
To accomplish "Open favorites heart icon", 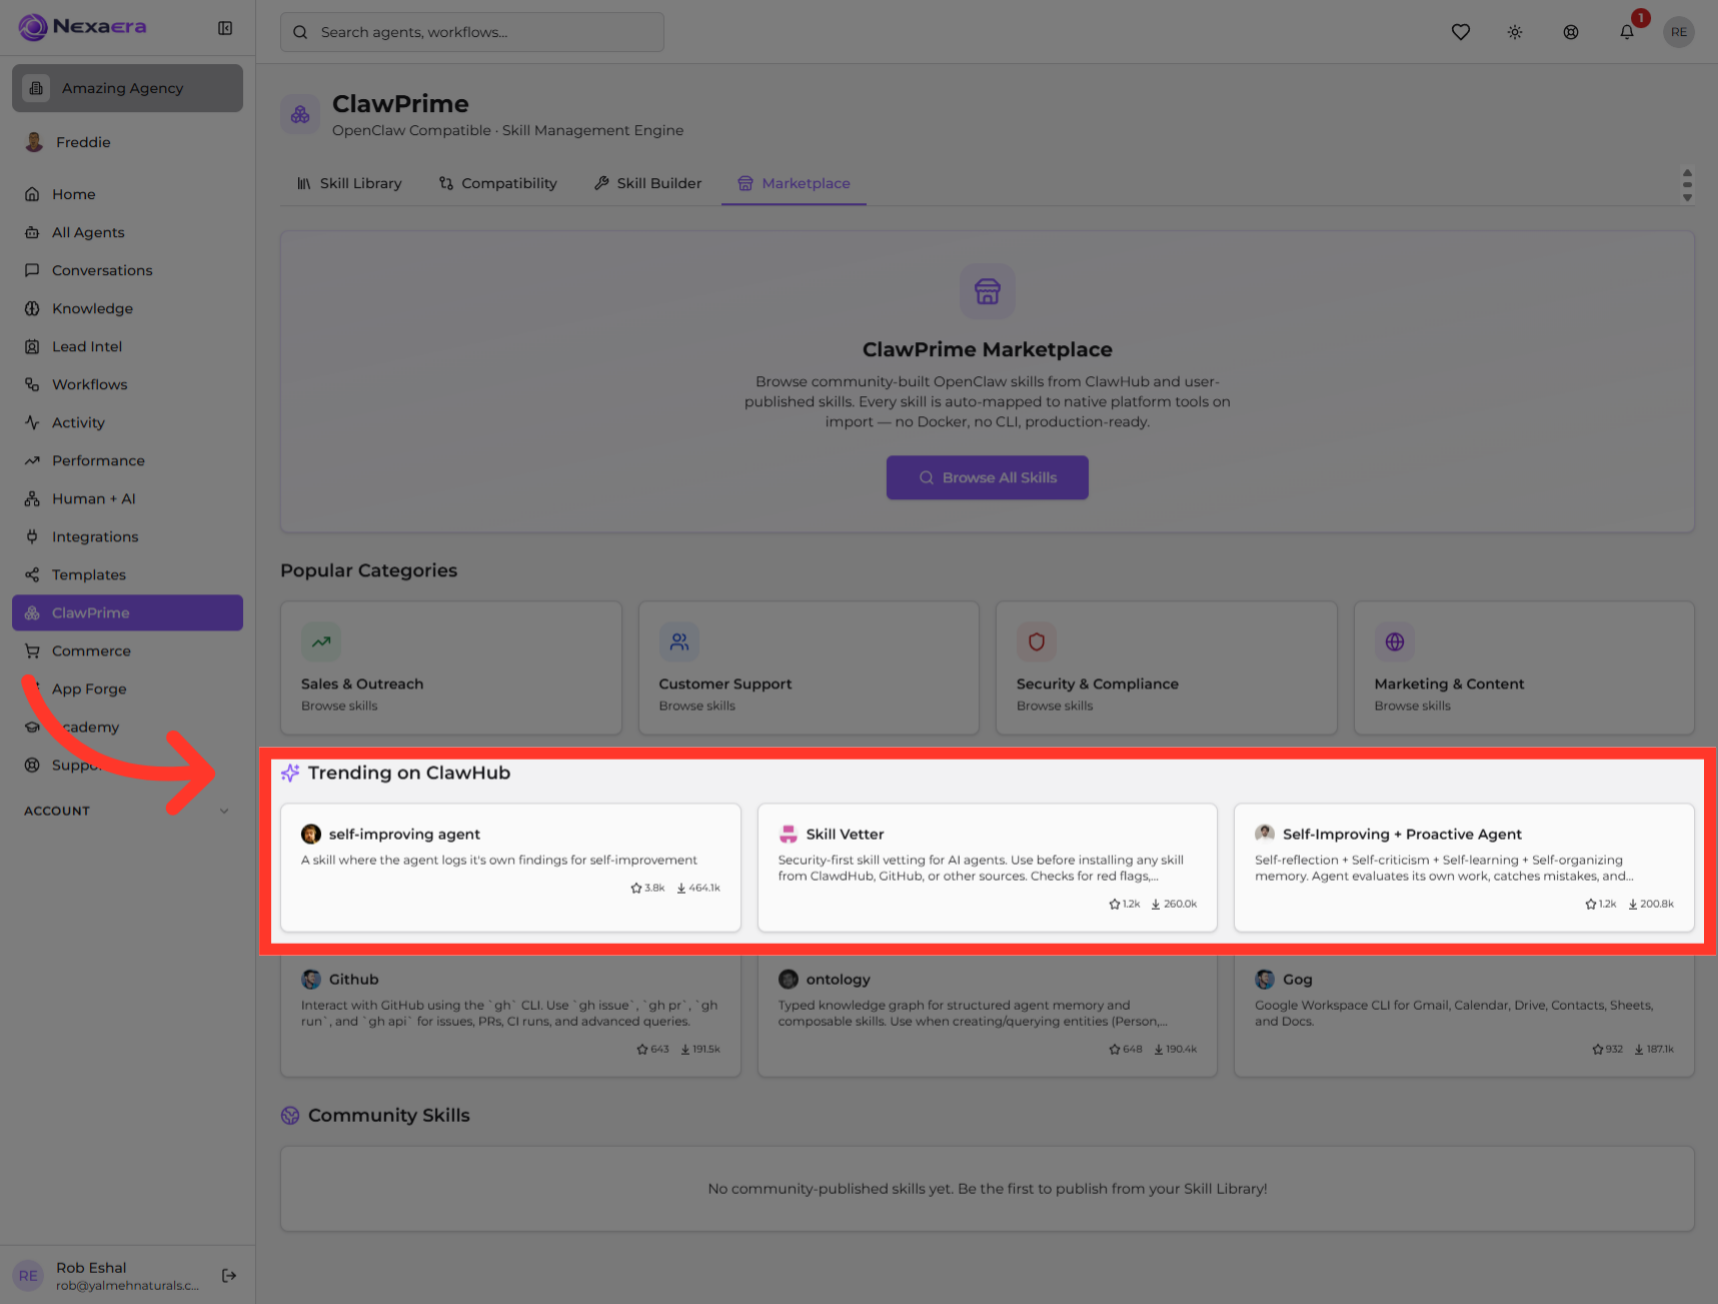I will point(1460,32).
